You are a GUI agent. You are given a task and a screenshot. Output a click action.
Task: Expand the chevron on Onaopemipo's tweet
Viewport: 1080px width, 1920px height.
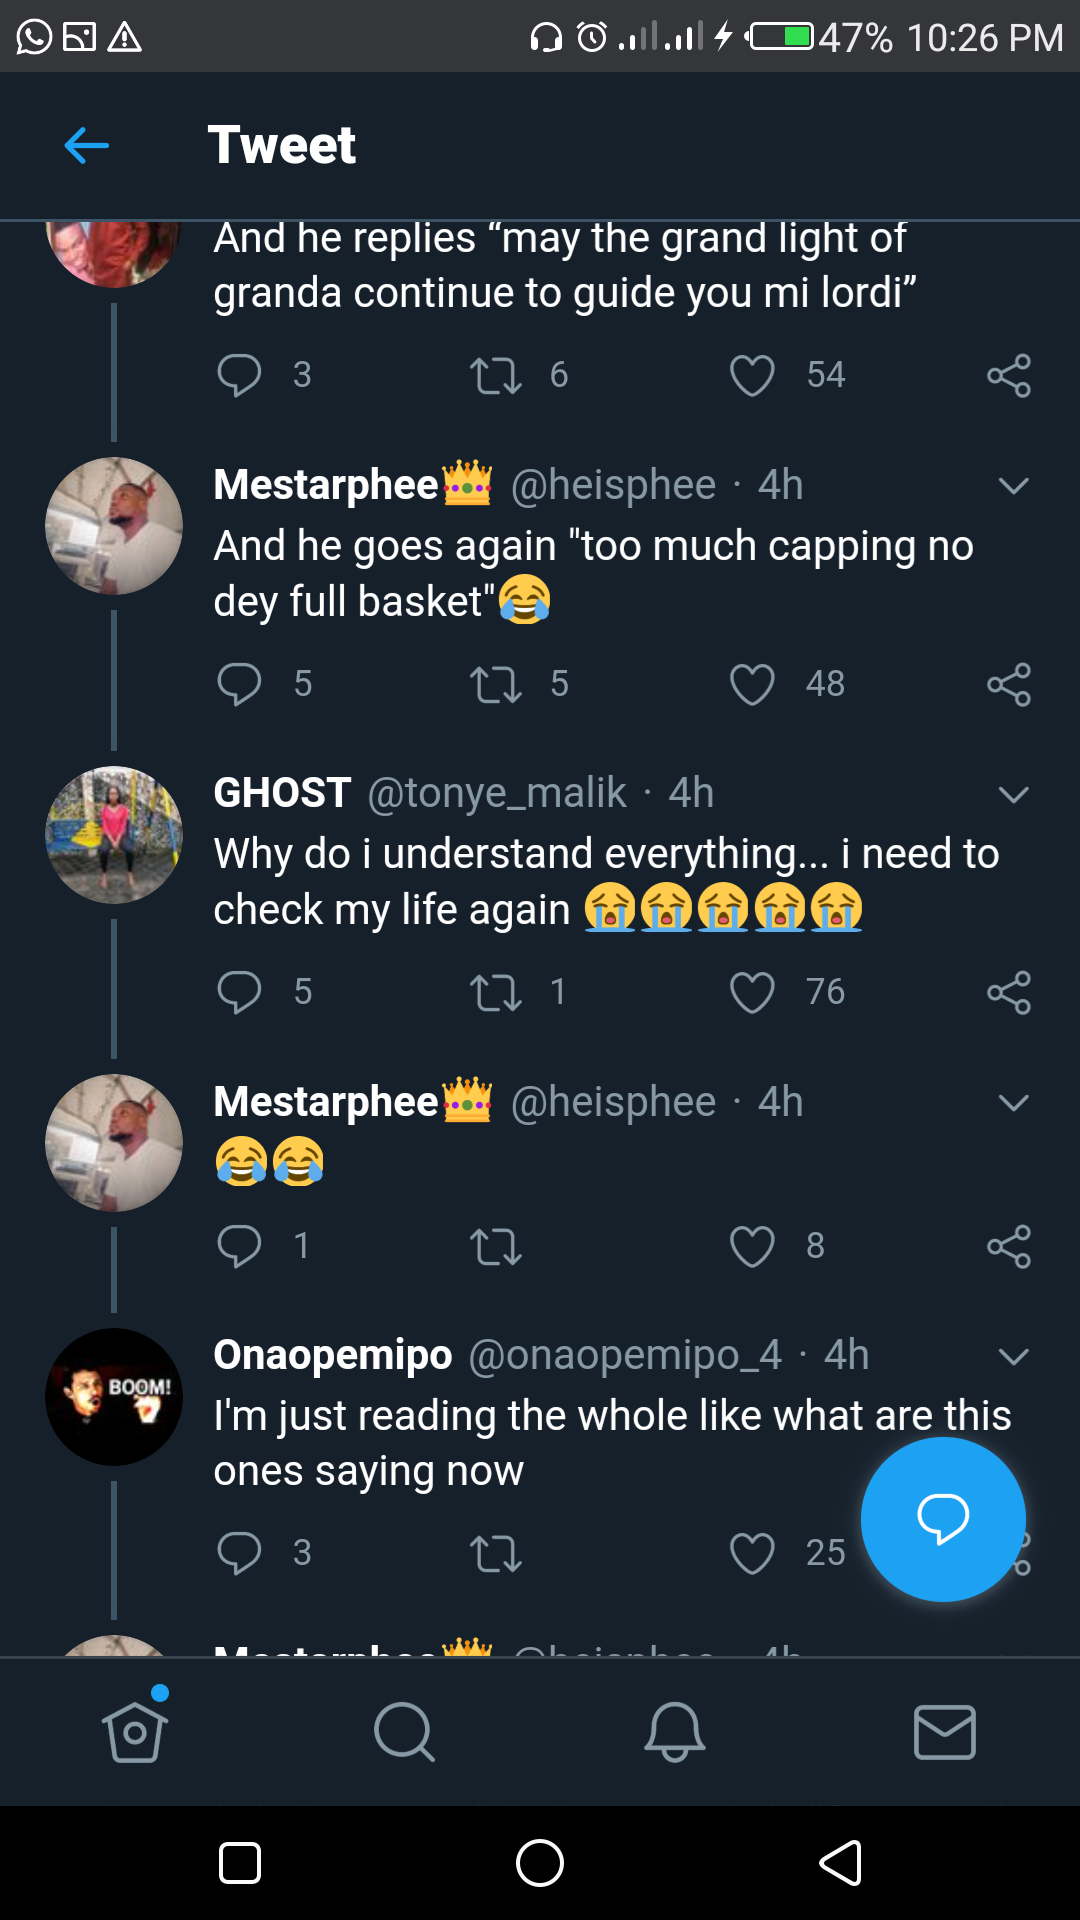1013,1357
